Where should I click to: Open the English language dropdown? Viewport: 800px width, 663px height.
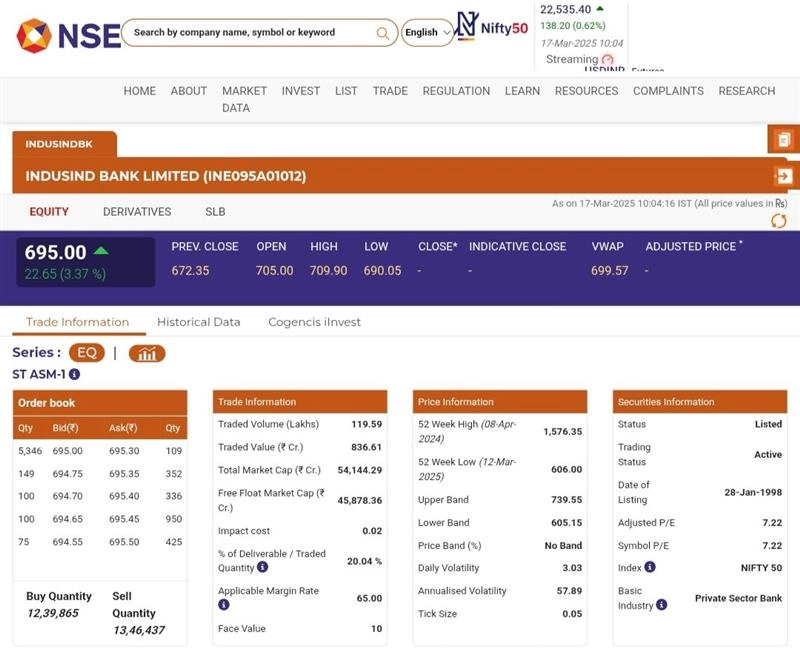click(427, 32)
